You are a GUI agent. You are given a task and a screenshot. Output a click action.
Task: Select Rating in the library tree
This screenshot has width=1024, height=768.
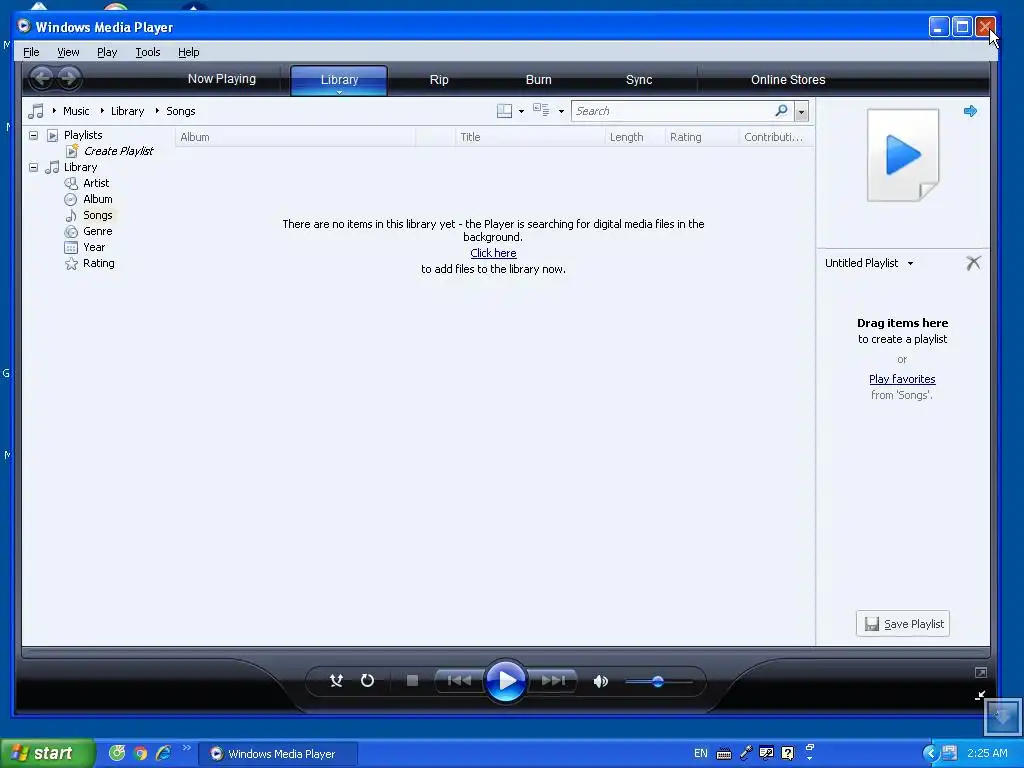point(98,263)
